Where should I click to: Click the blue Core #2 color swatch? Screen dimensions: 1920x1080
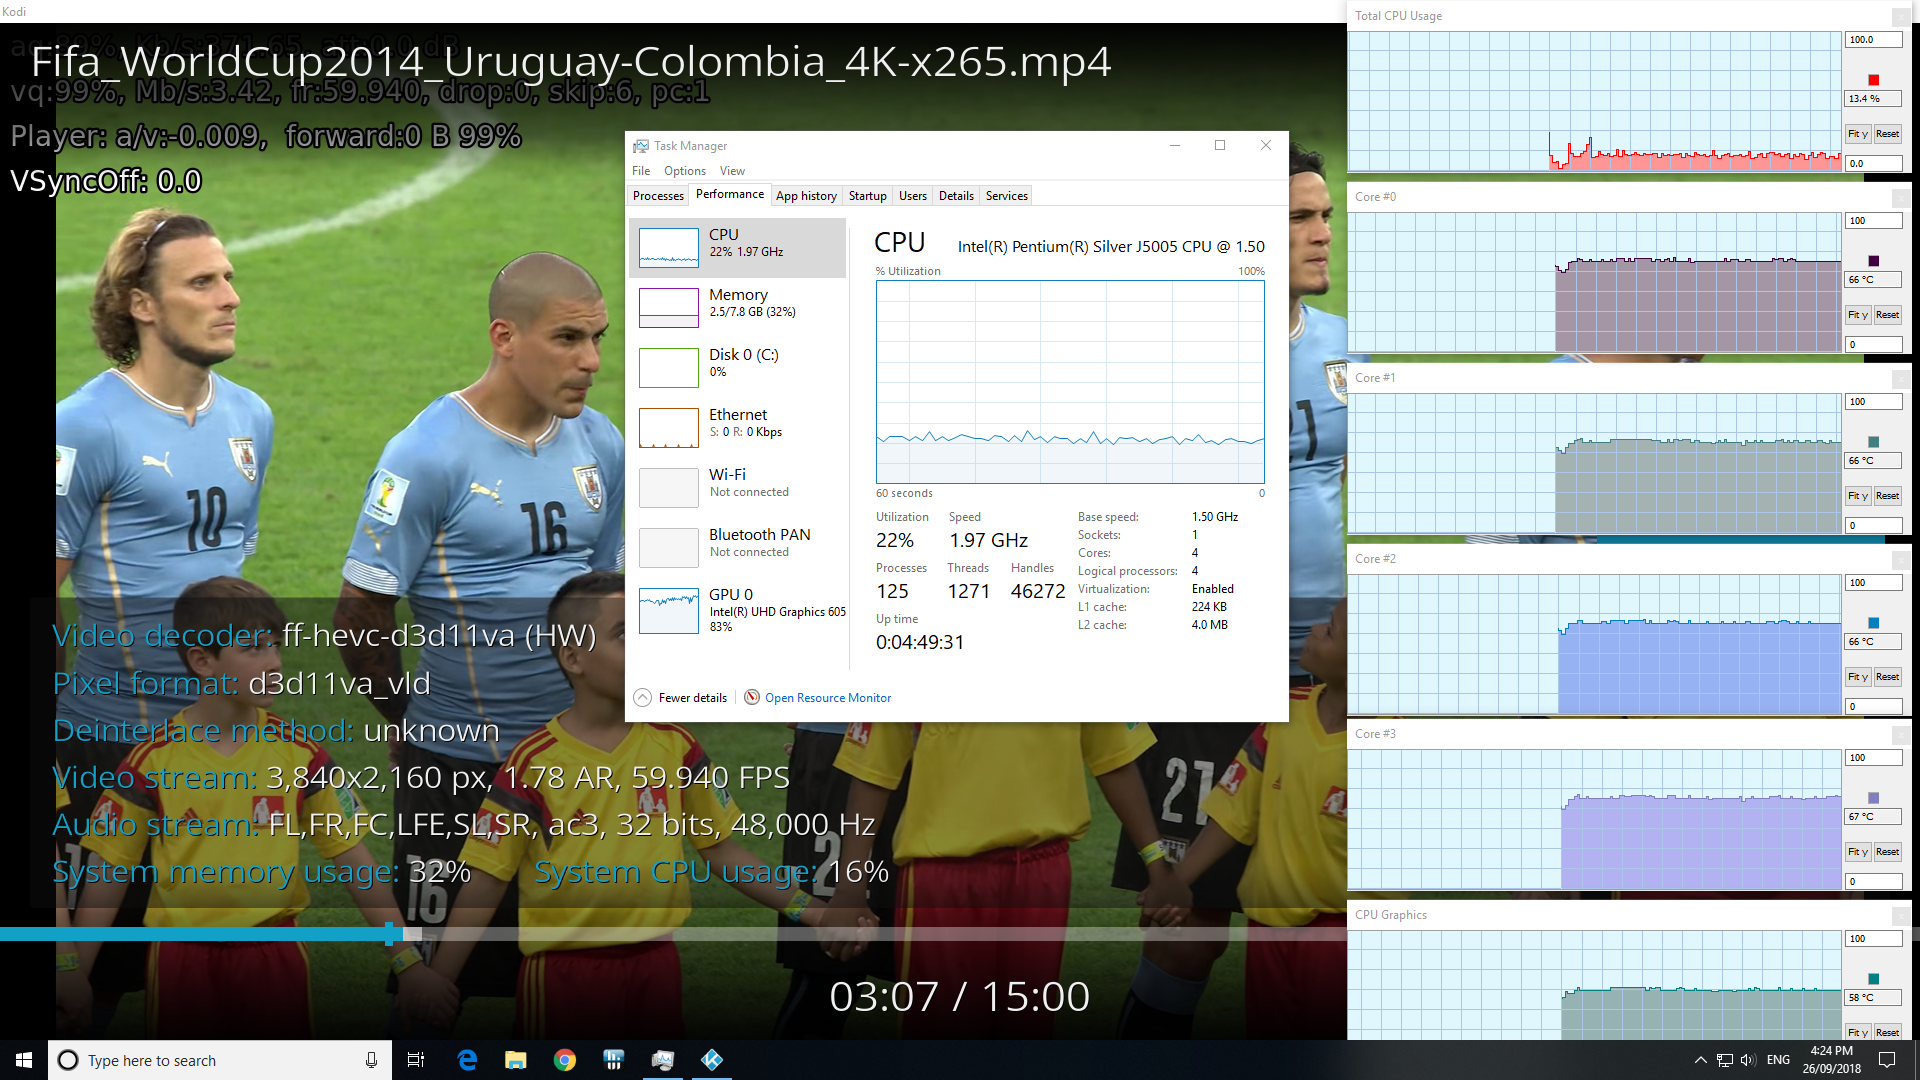tap(1874, 623)
